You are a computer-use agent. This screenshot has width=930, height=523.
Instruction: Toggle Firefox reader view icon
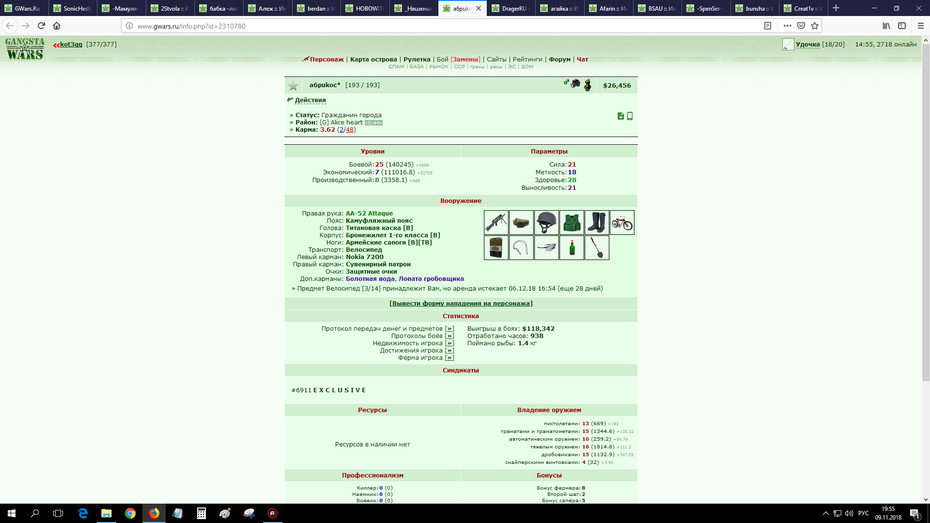(x=767, y=25)
